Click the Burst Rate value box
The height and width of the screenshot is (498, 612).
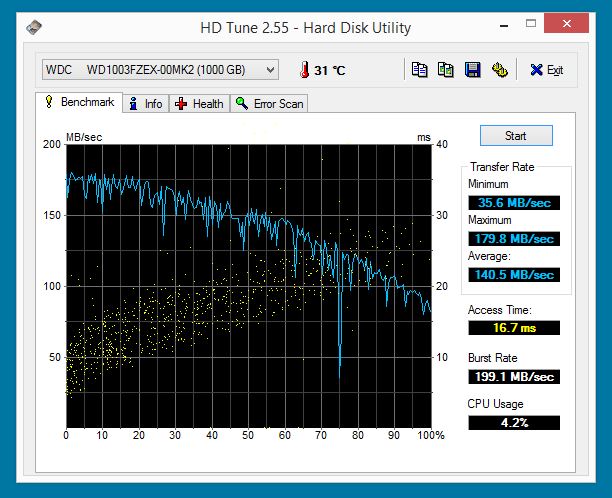click(x=514, y=376)
